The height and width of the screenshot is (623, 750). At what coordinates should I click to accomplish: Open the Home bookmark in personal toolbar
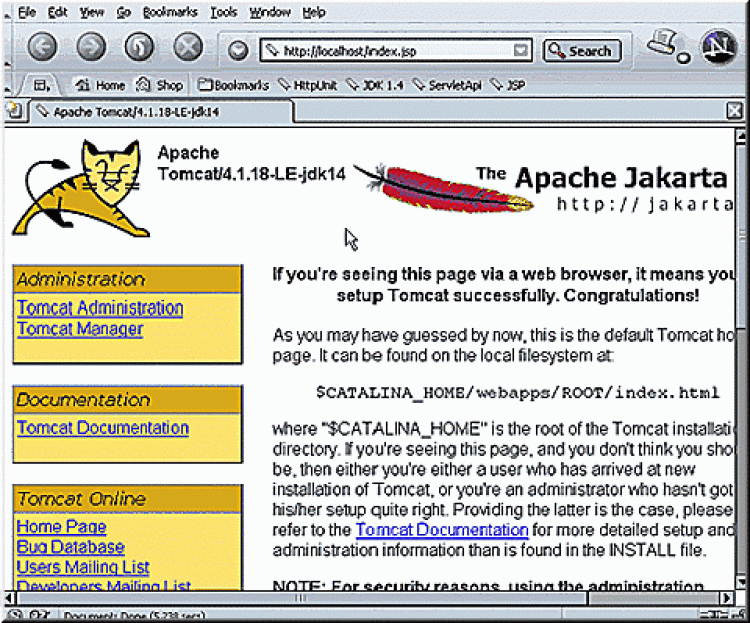[100, 85]
